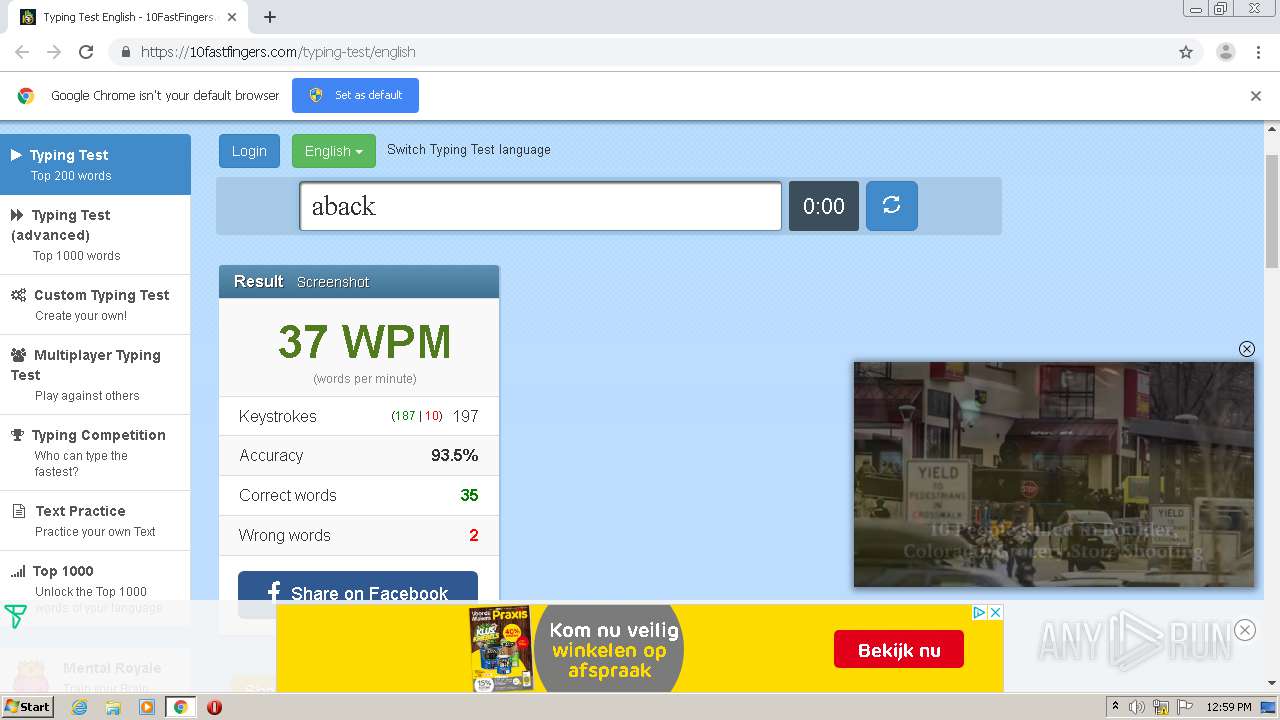View site lock information icon
Viewport: 1280px width, 720px height.
click(125, 52)
